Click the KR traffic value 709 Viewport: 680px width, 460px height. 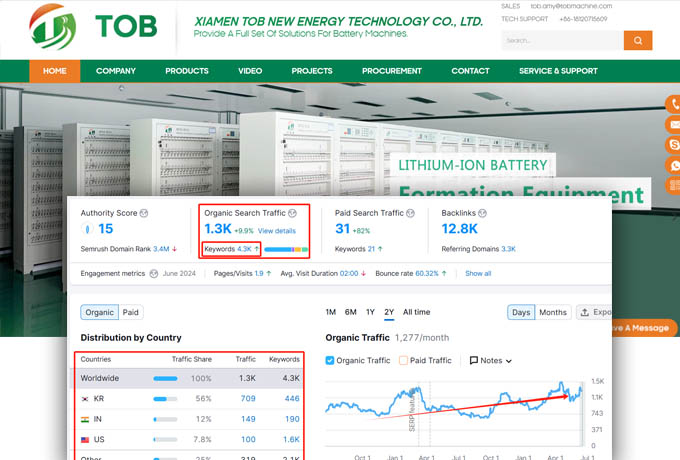click(248, 398)
